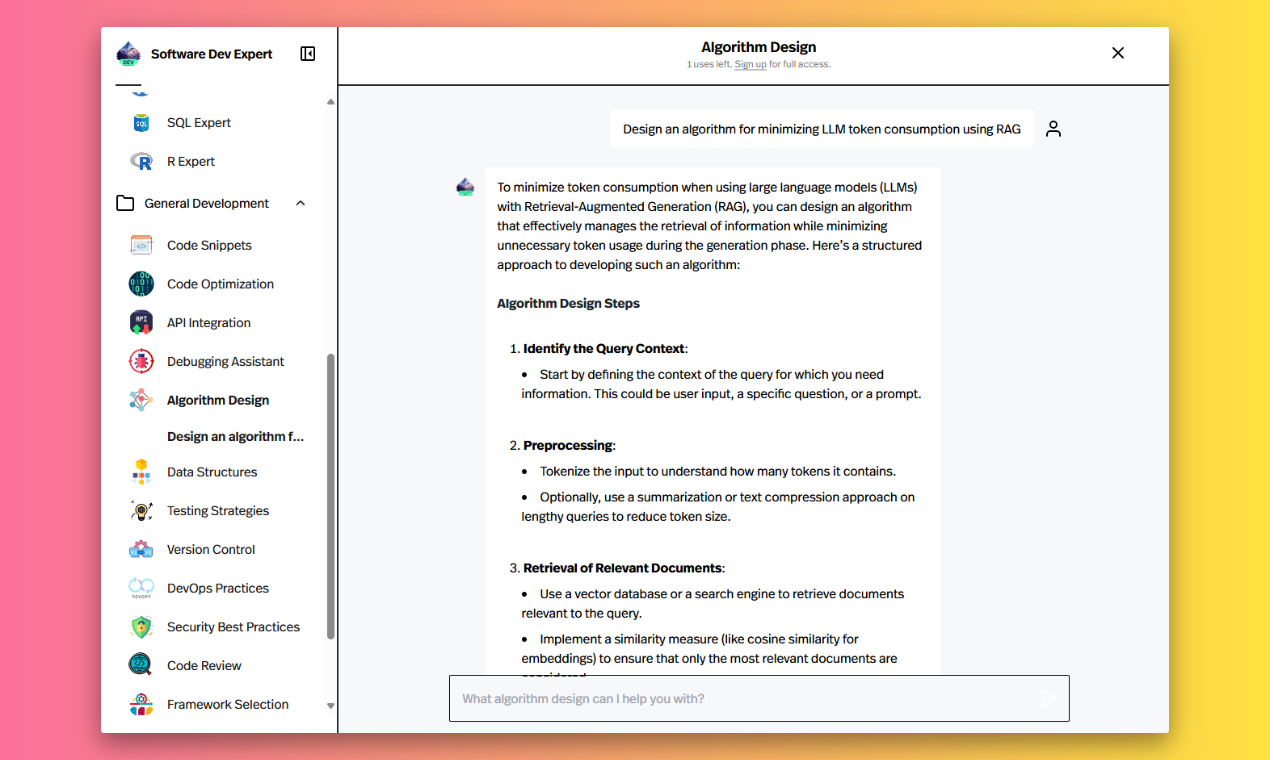This screenshot has width=1270, height=760.
Task: Select DevOps Practices in sidebar
Action: pyautogui.click(x=218, y=588)
